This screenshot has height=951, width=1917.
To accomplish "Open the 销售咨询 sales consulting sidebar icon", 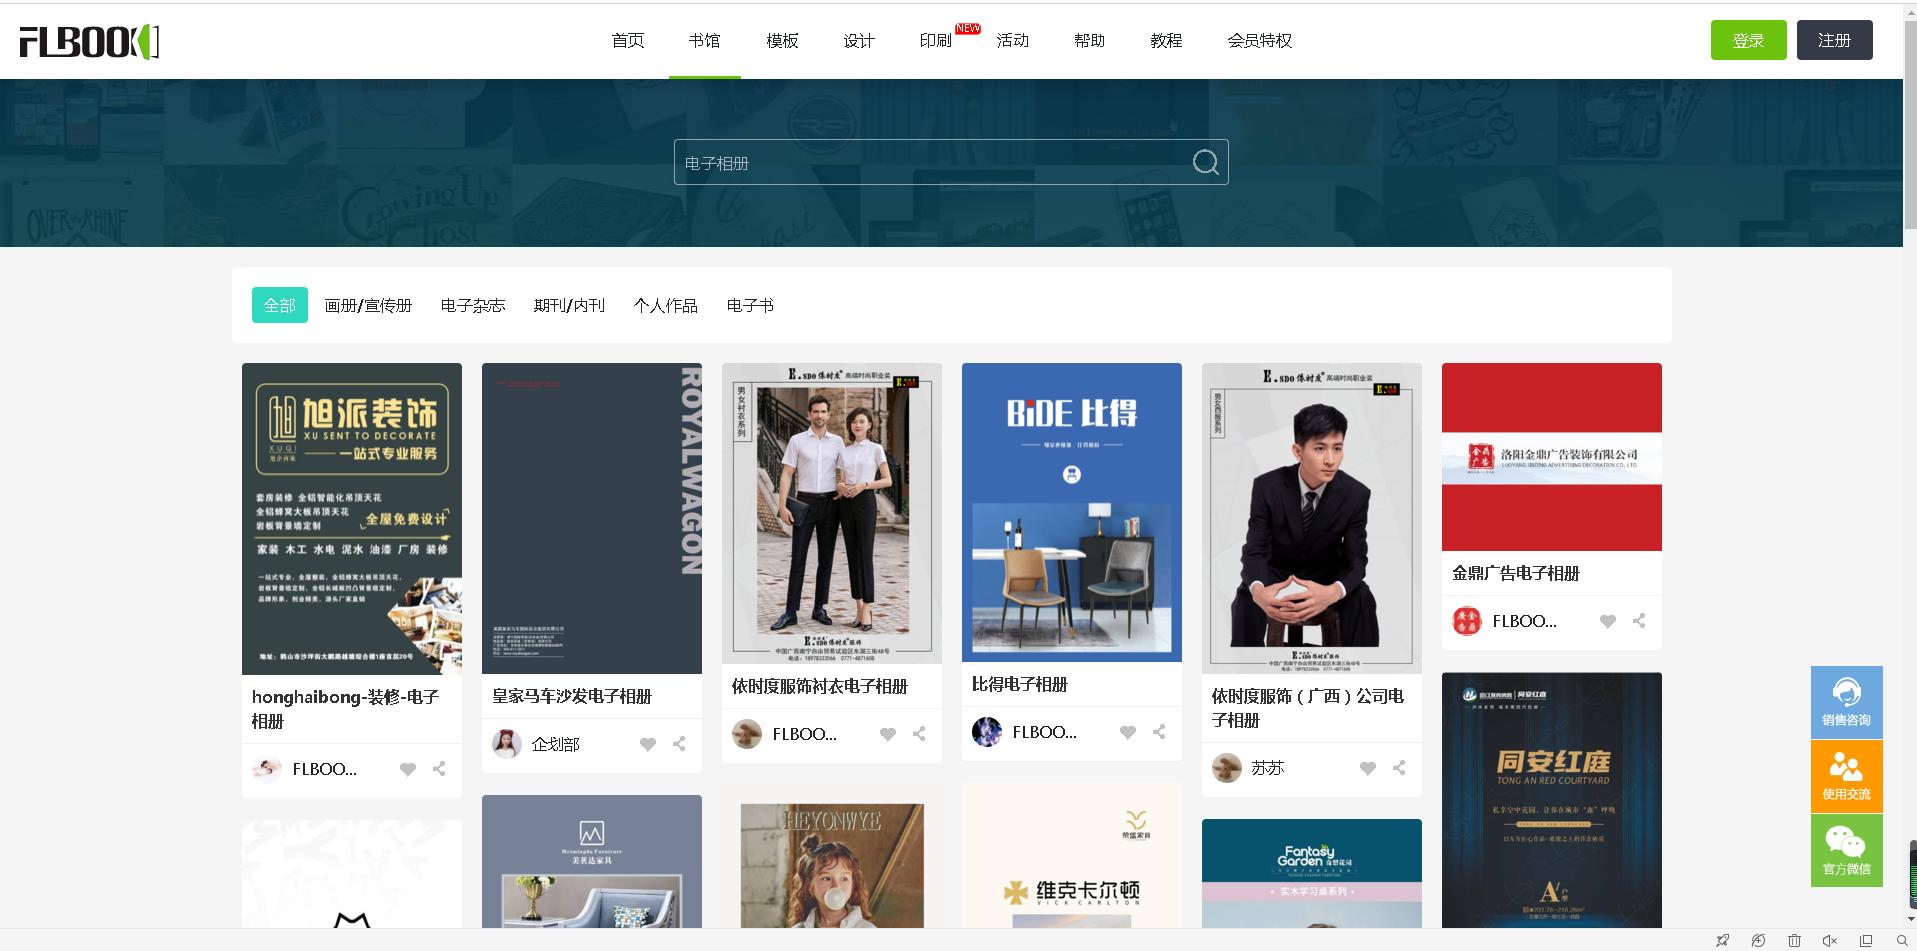I will (x=1846, y=701).
